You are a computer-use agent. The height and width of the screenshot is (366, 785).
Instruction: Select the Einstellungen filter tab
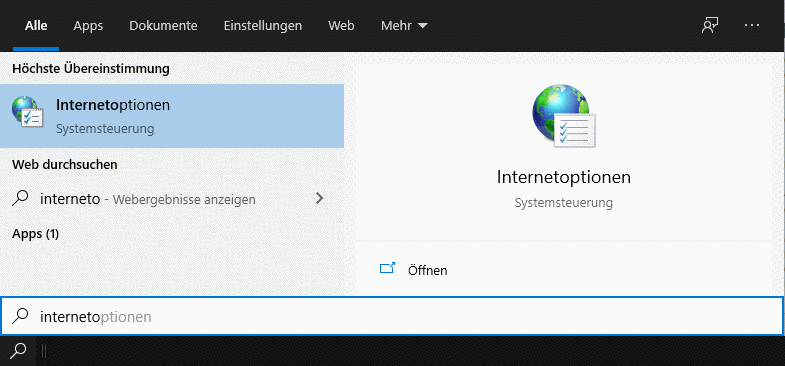point(263,26)
